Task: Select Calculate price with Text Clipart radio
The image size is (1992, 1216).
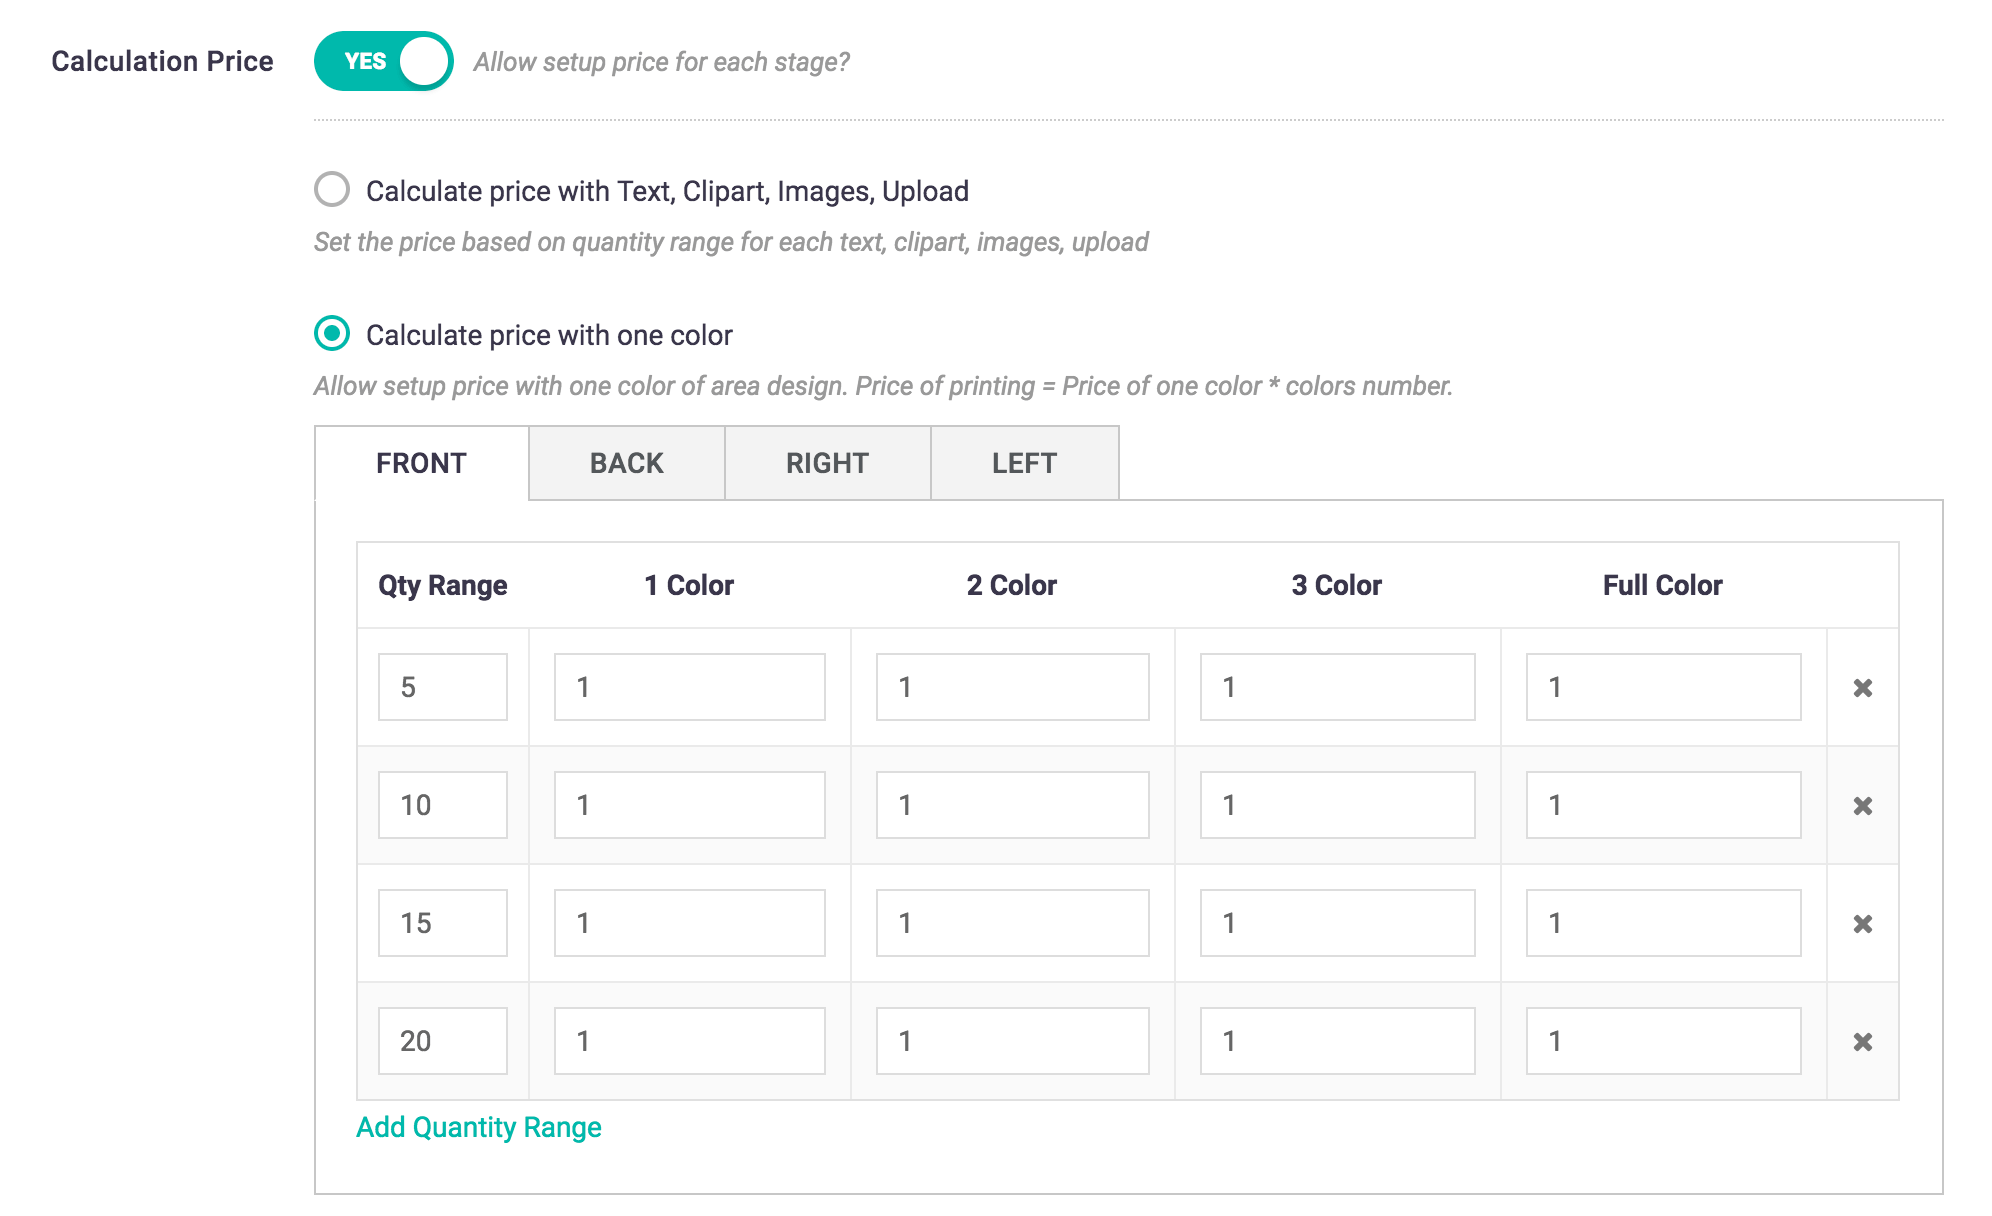Action: pyautogui.click(x=330, y=191)
